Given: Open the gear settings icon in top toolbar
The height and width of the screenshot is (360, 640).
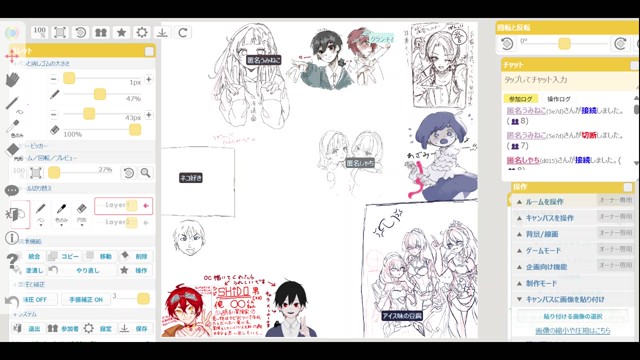Looking at the screenshot, I should pyautogui.click(x=142, y=32).
